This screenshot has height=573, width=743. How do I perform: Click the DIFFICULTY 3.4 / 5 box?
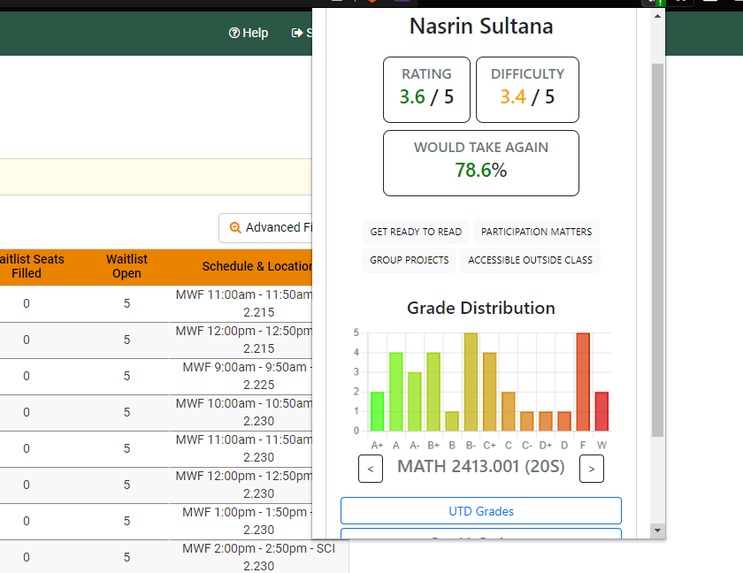point(527,90)
